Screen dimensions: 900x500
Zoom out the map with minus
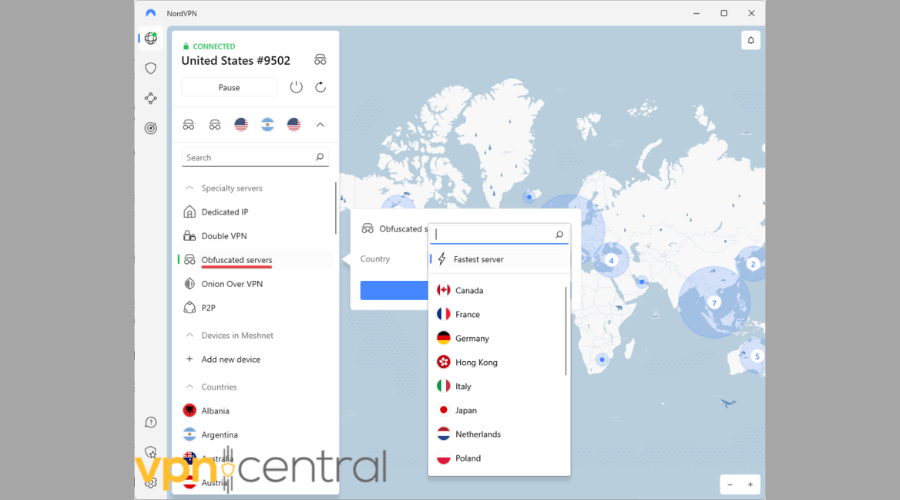[730, 485]
